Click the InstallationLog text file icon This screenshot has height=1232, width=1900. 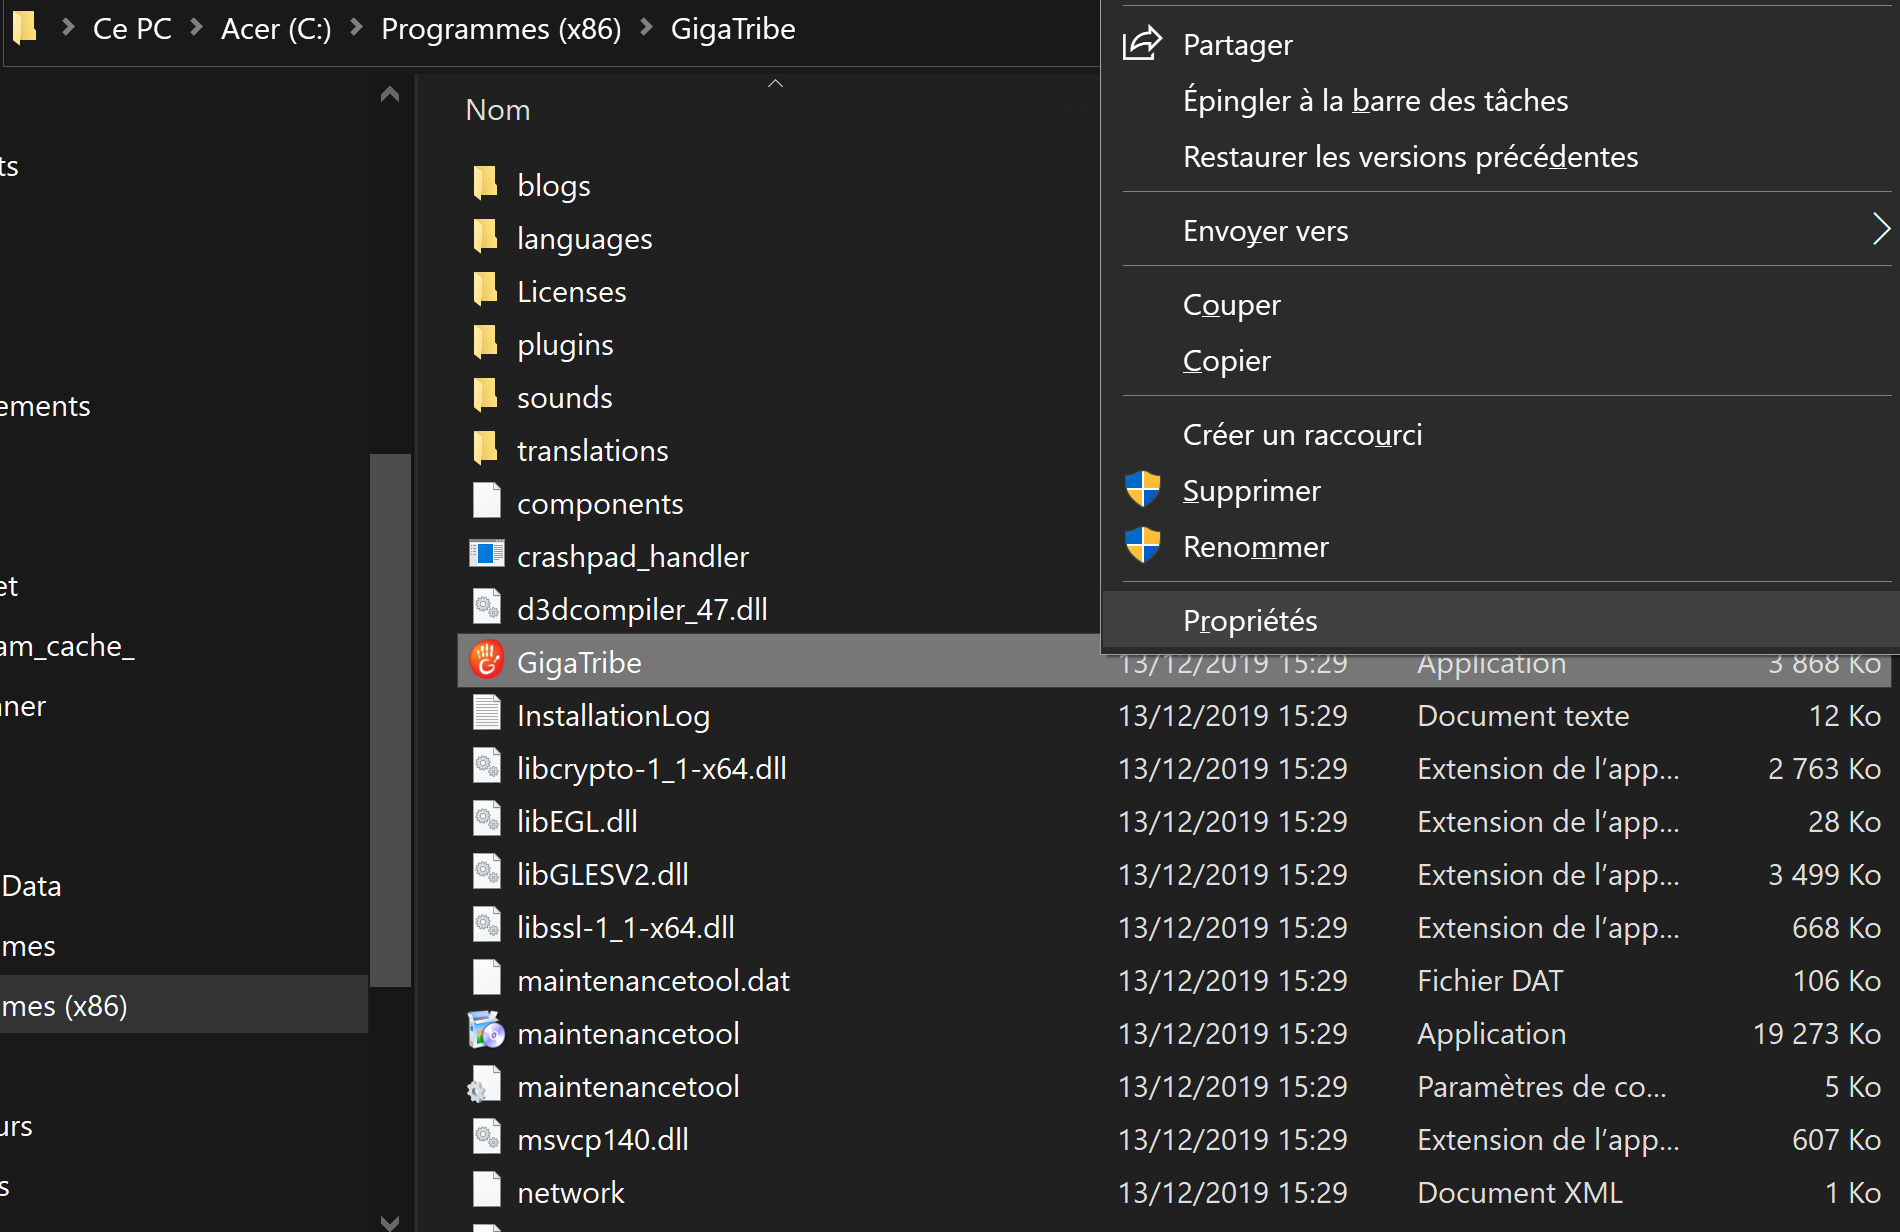tap(487, 714)
